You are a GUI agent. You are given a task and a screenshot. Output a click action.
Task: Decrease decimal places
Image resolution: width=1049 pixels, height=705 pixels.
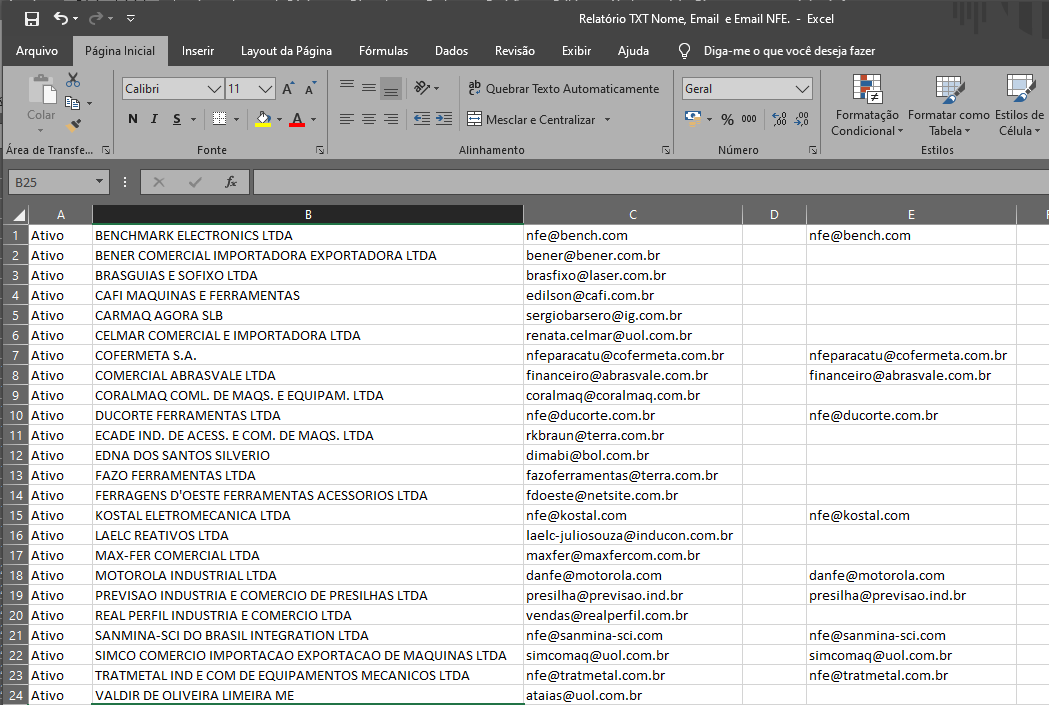801,119
